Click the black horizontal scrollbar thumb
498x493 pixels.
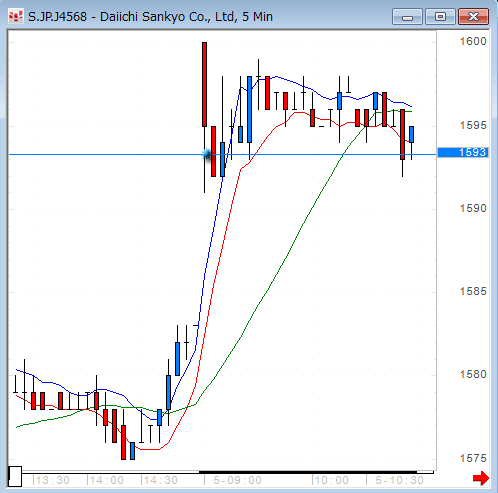coord(308,472)
